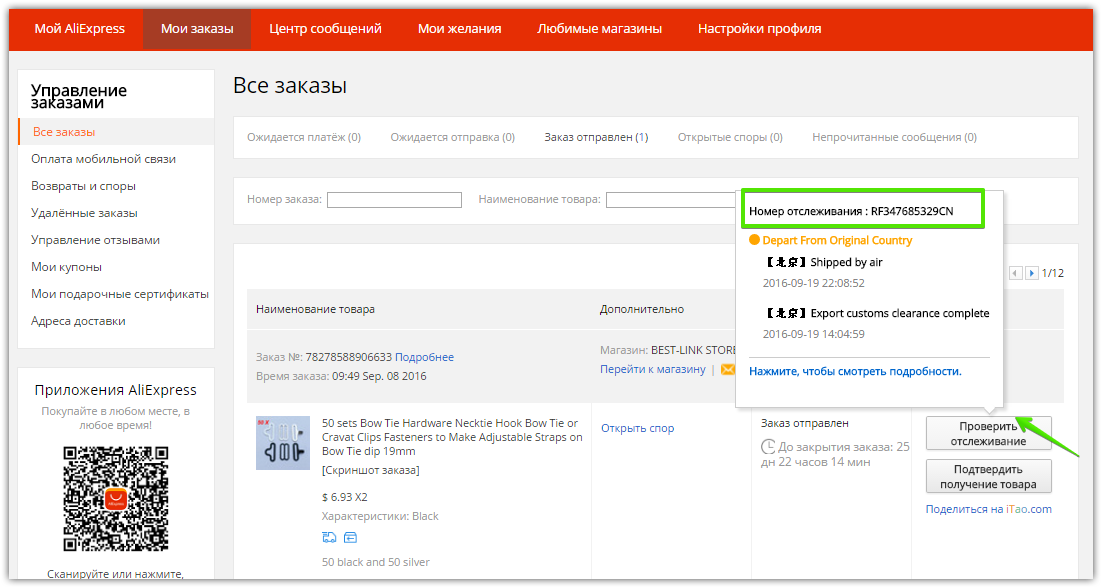Open Возвраты и споры

[x=83, y=186]
